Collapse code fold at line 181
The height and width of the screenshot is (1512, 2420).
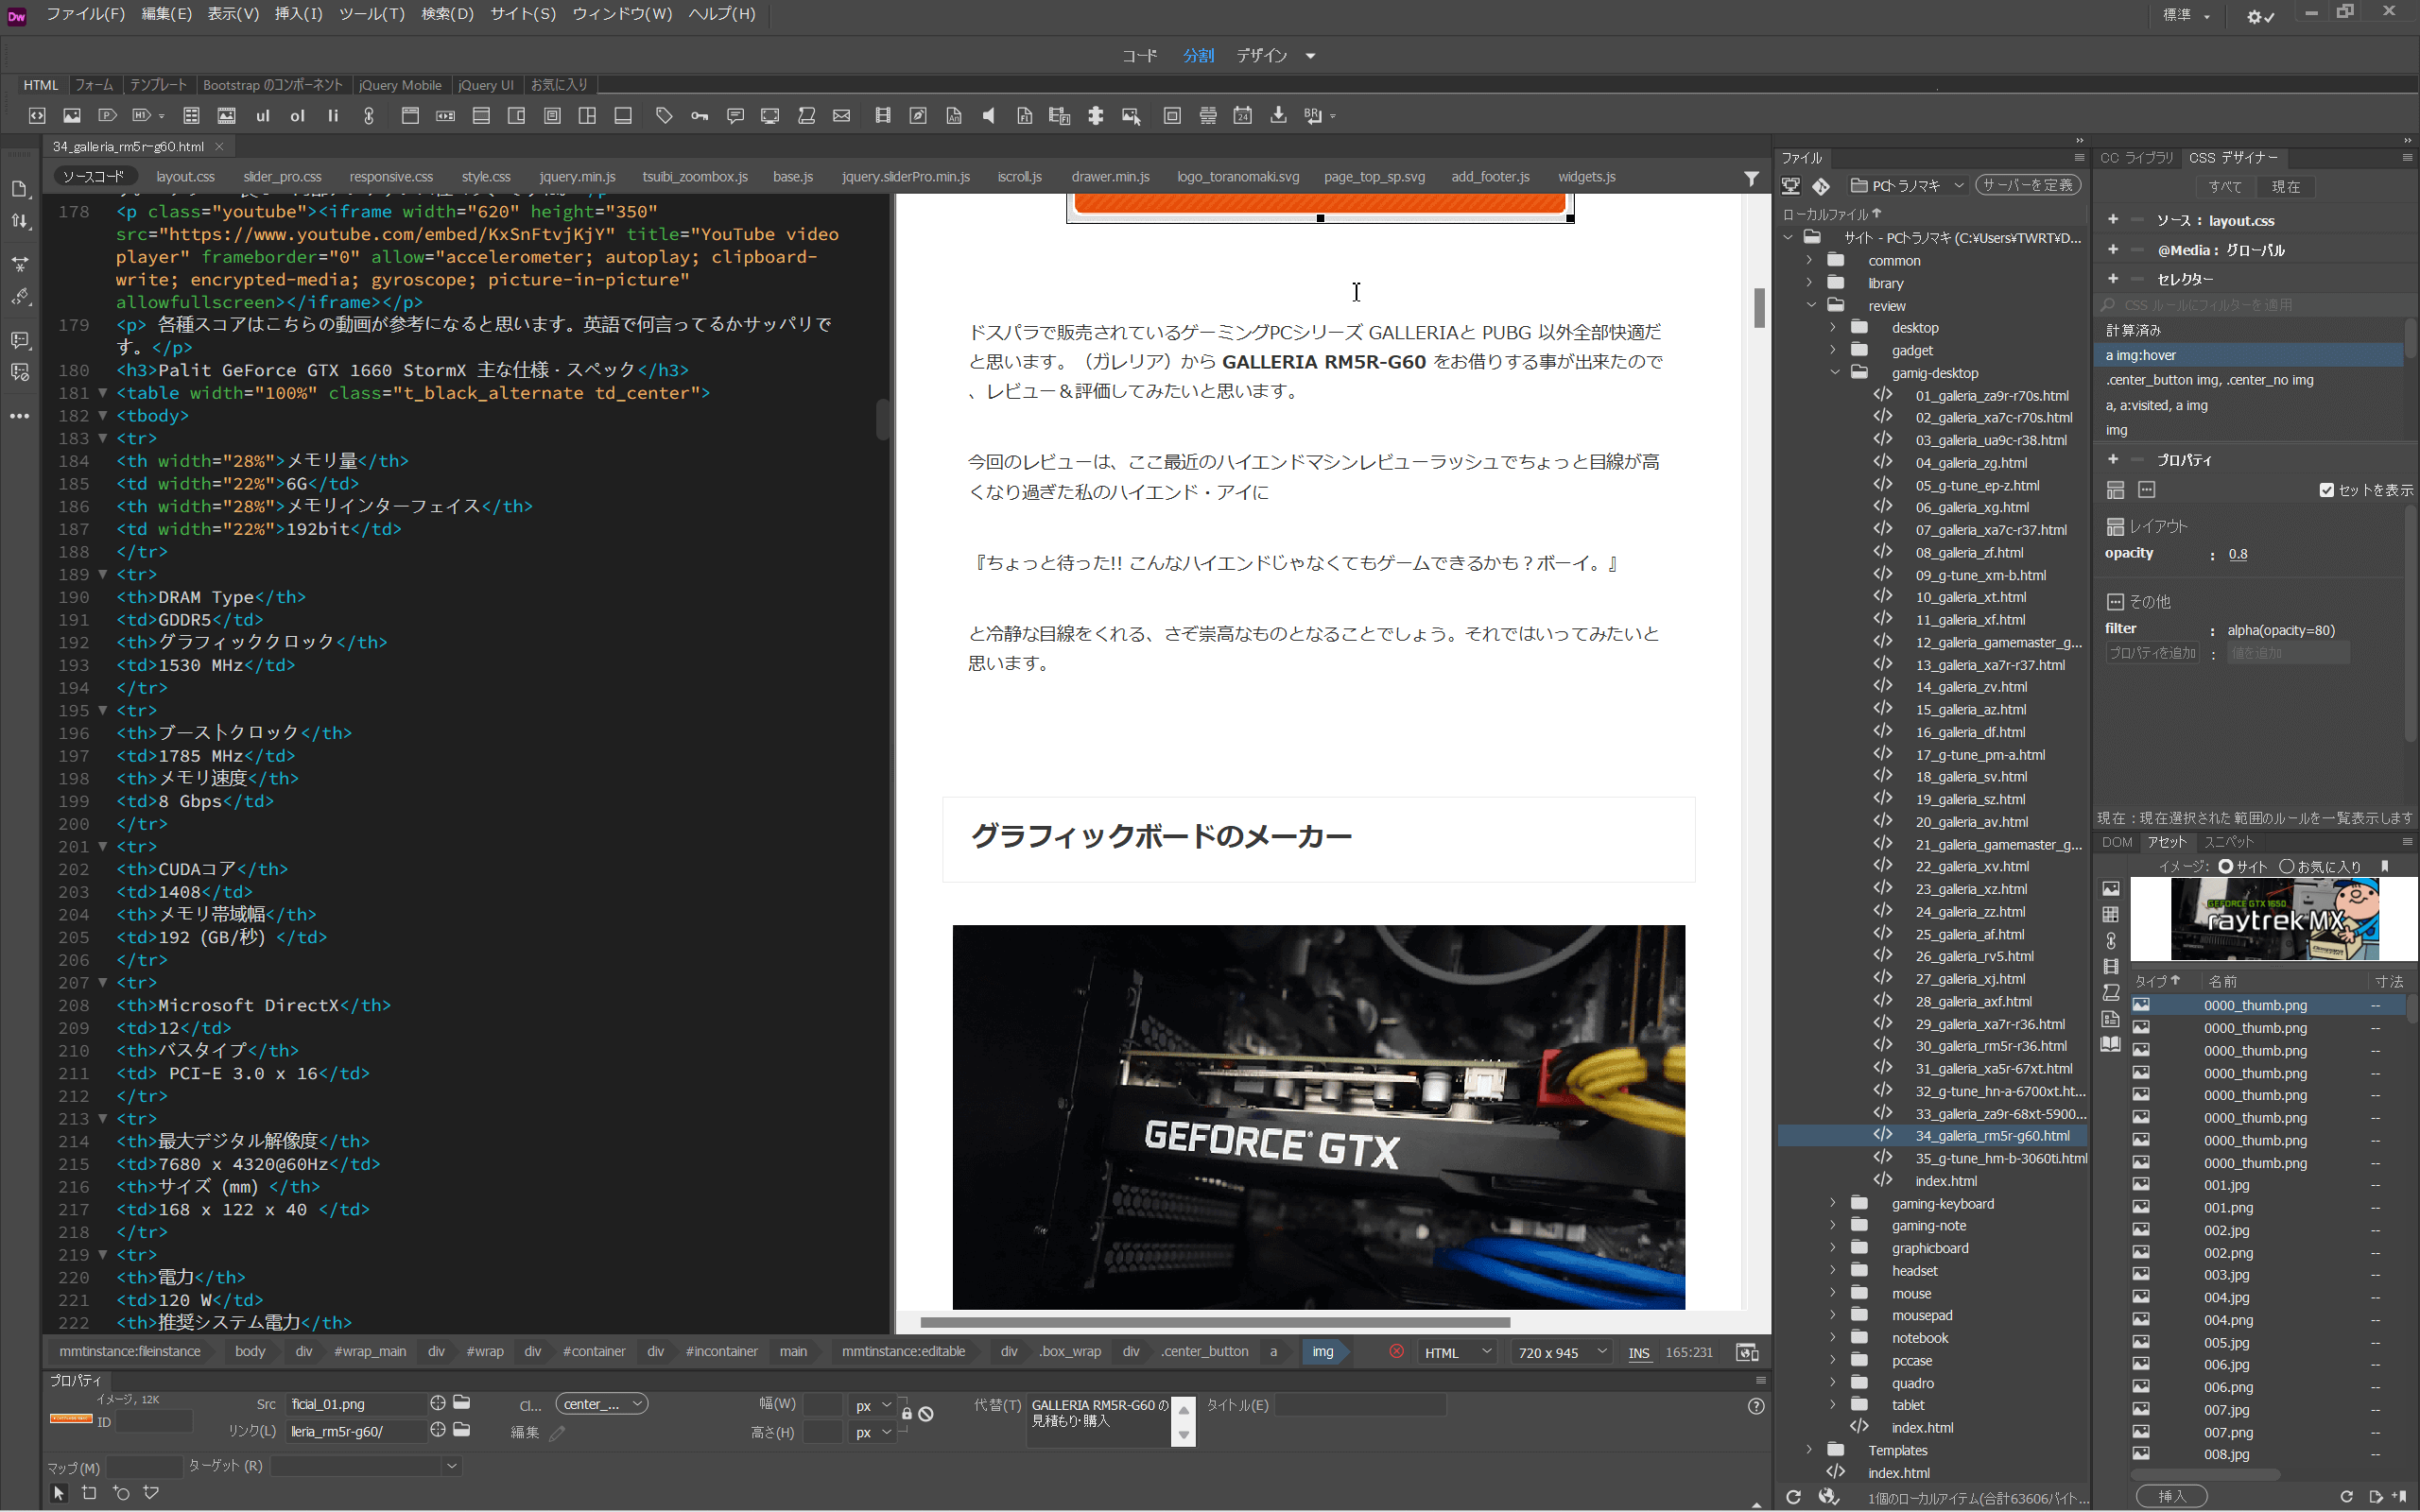tap(102, 393)
